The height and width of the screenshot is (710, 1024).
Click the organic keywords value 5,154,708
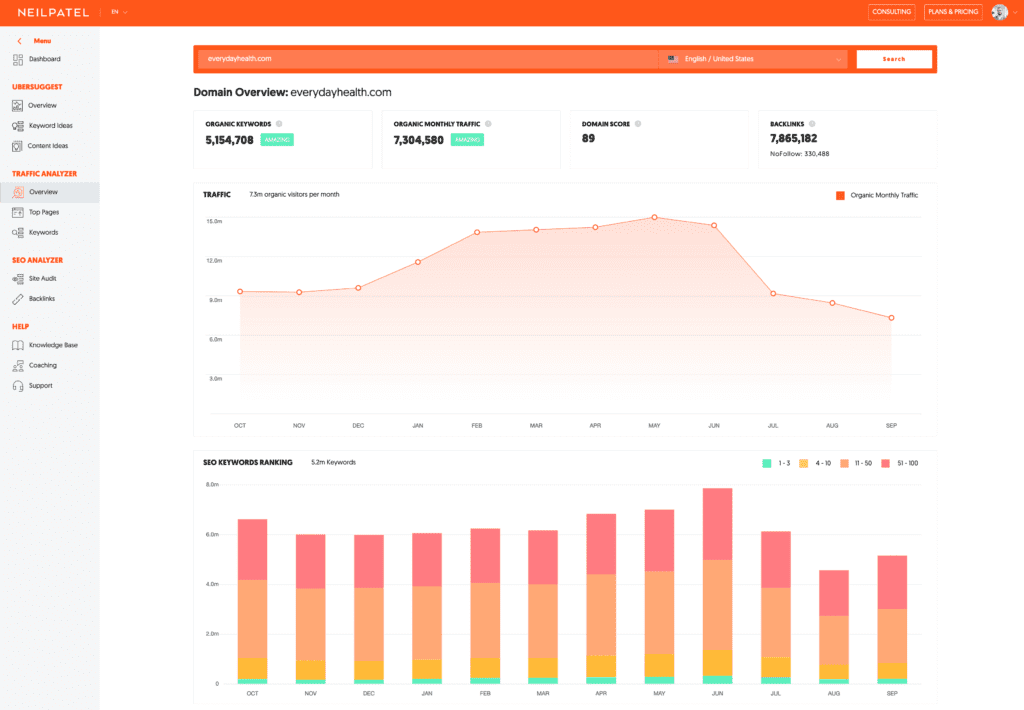(229, 140)
